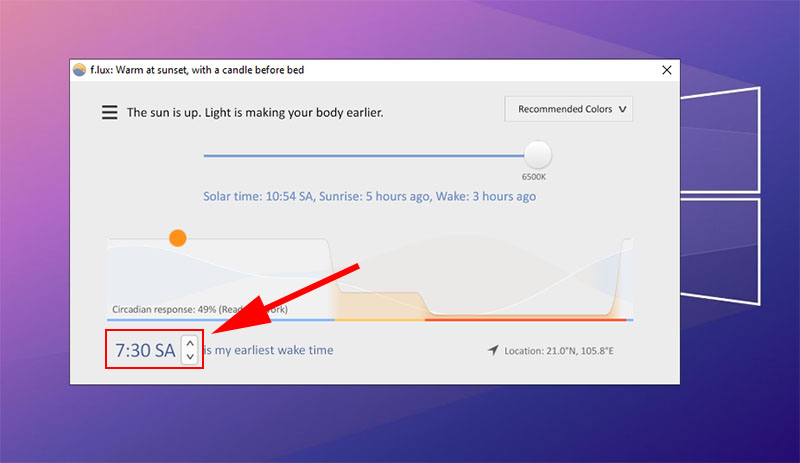Click 'The sun is up' status message
Image resolution: width=800 pixels, height=463 pixels.
click(255, 112)
